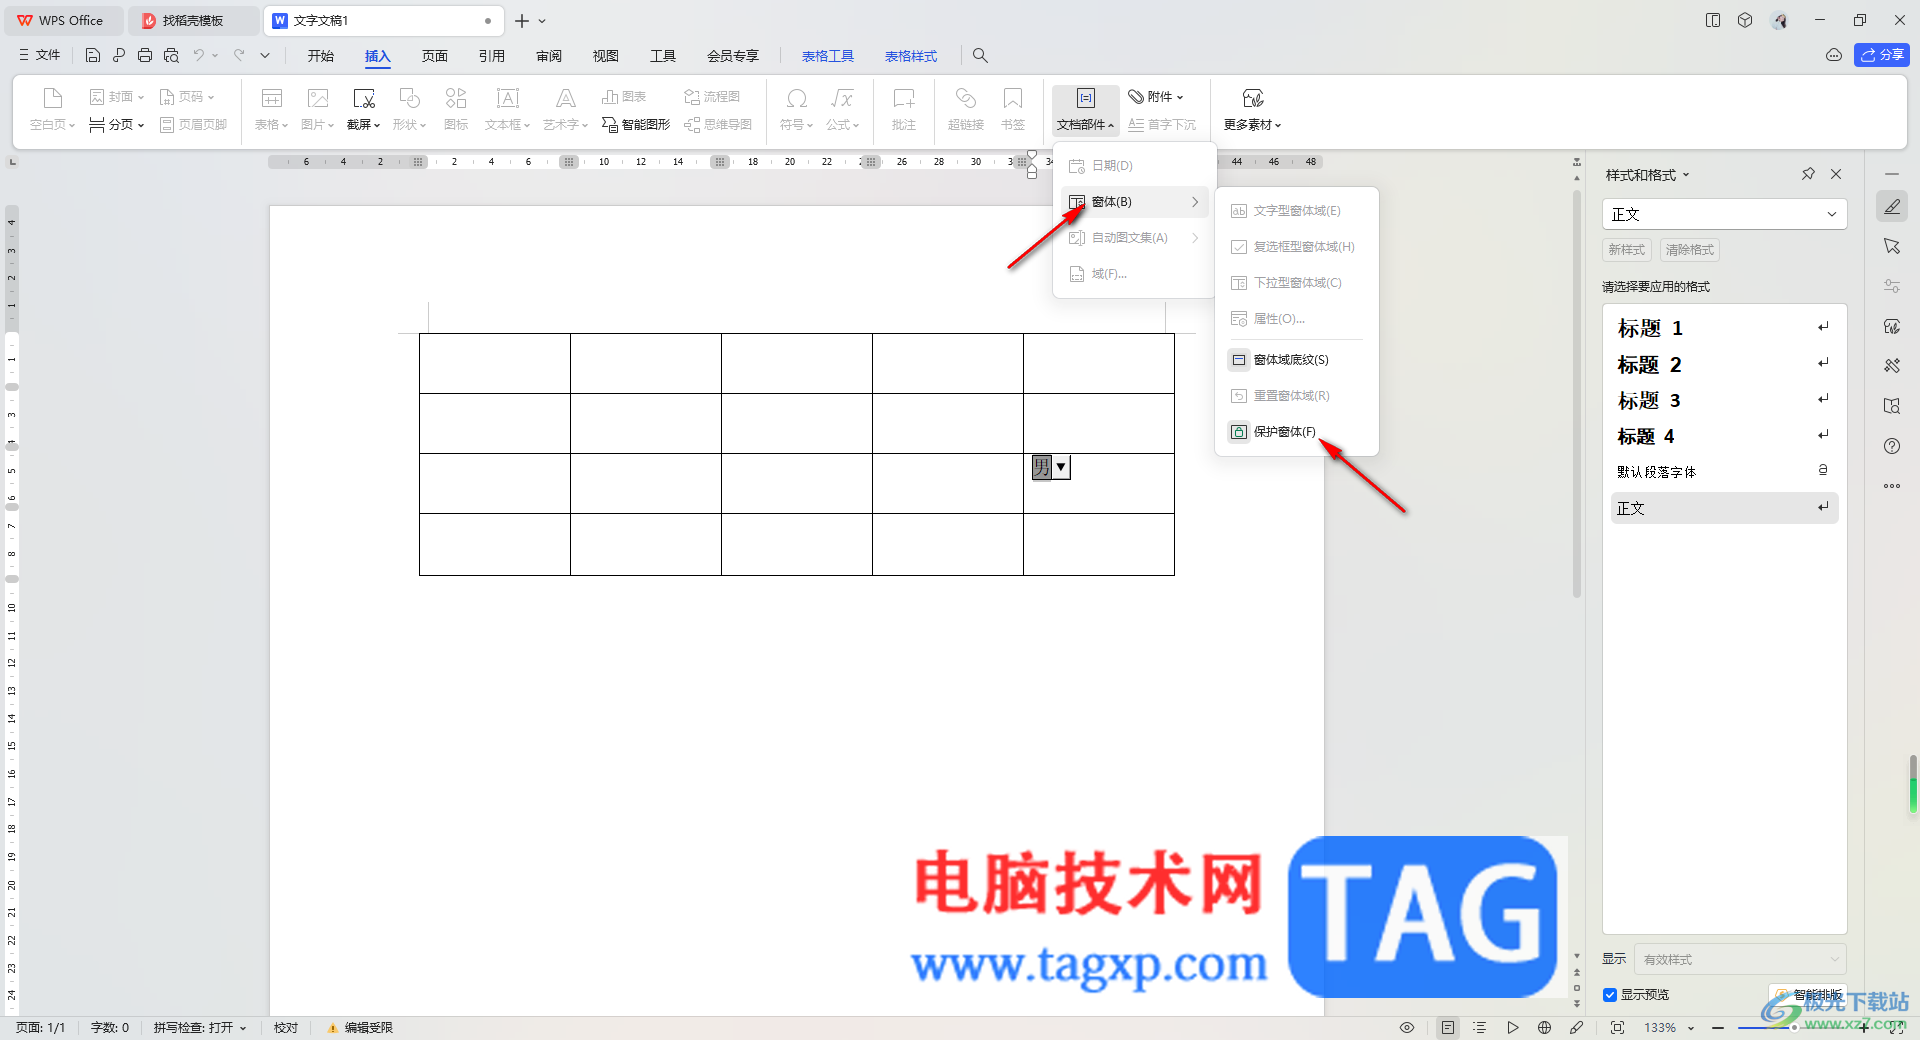The image size is (1920, 1040).
Task: Apply the 标题 3 style
Action: pos(1724,400)
